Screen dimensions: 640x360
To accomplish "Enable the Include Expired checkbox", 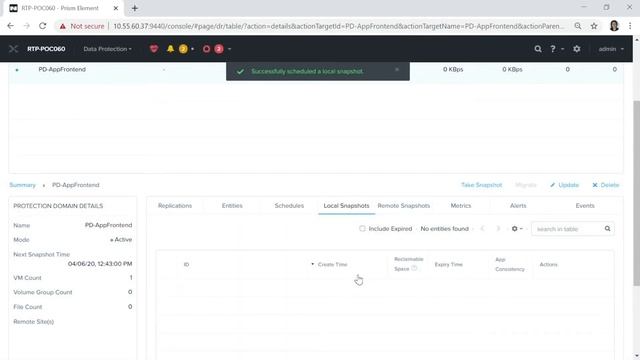I will pyautogui.click(x=362, y=229).
